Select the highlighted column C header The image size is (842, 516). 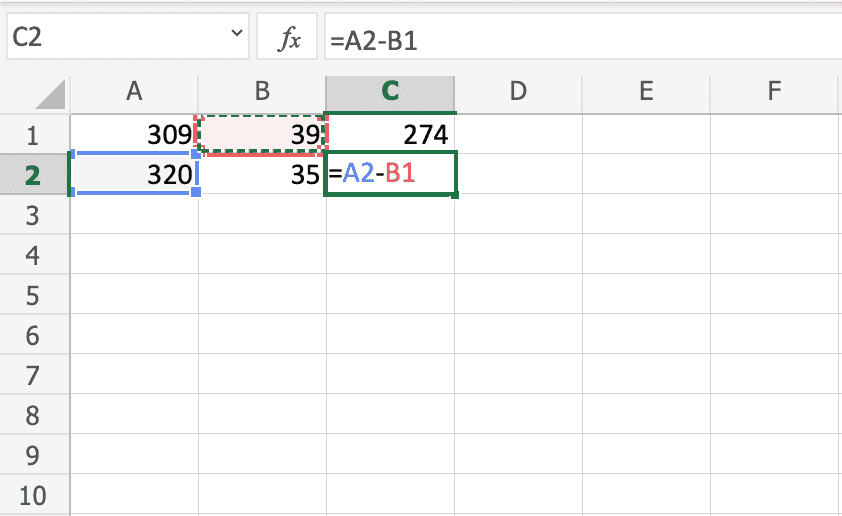[x=390, y=92]
